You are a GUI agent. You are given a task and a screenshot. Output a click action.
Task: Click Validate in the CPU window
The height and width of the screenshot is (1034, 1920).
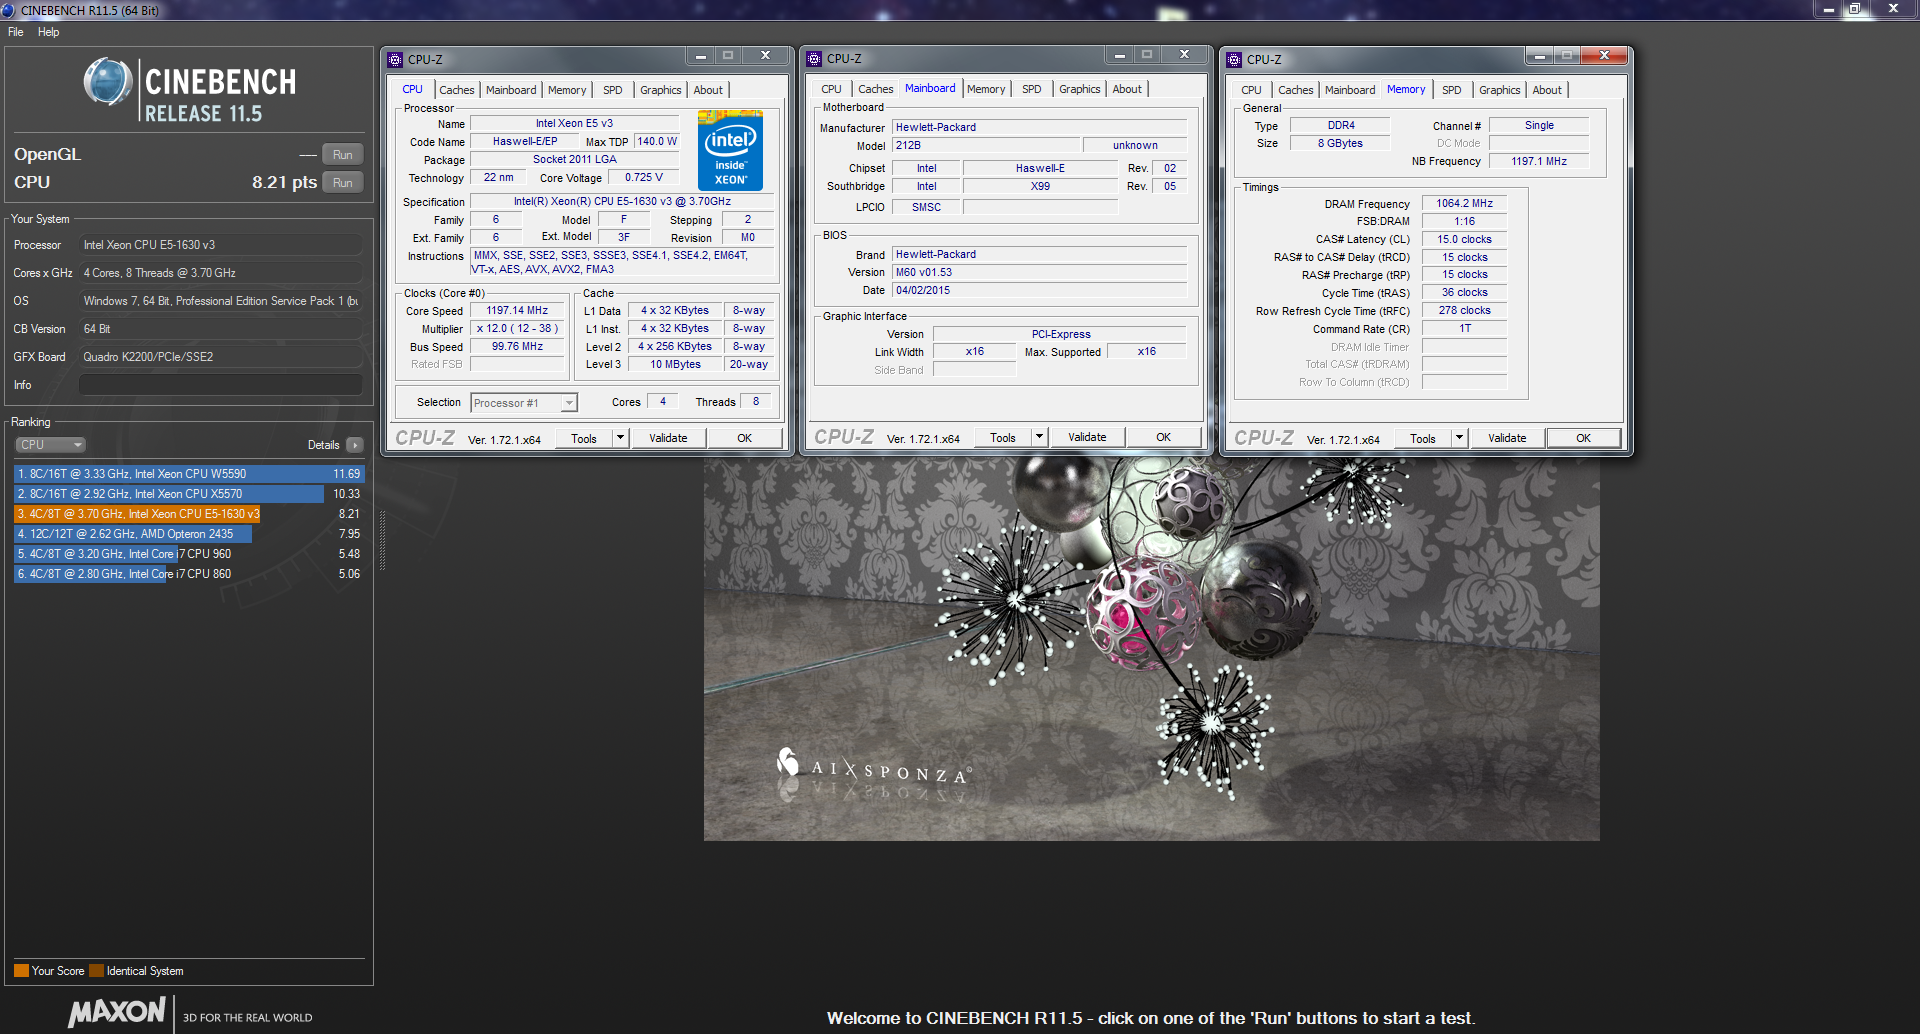click(668, 438)
